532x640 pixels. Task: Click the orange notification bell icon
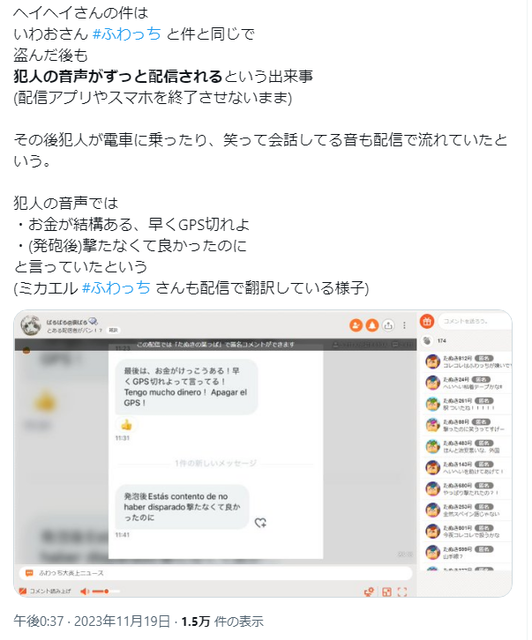tap(372, 325)
